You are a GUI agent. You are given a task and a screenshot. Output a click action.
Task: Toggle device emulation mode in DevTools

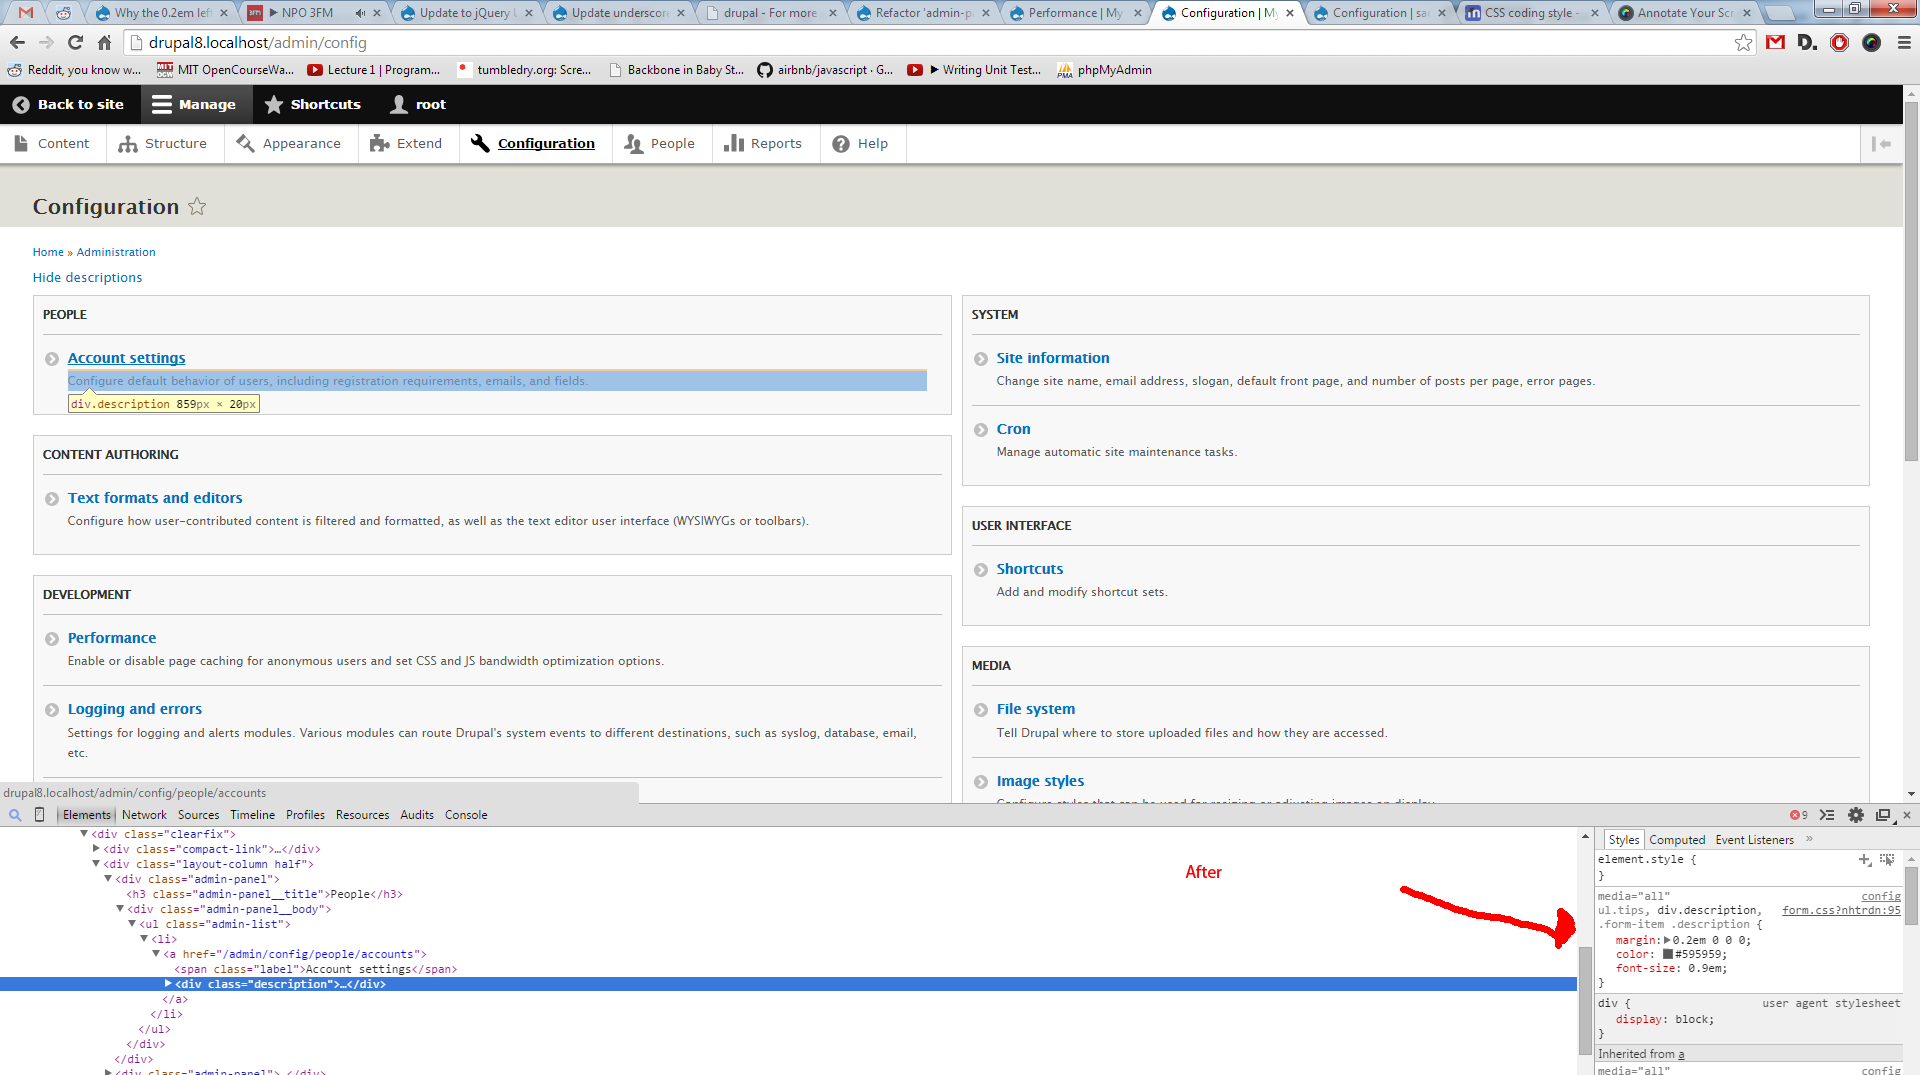pyautogui.click(x=39, y=815)
